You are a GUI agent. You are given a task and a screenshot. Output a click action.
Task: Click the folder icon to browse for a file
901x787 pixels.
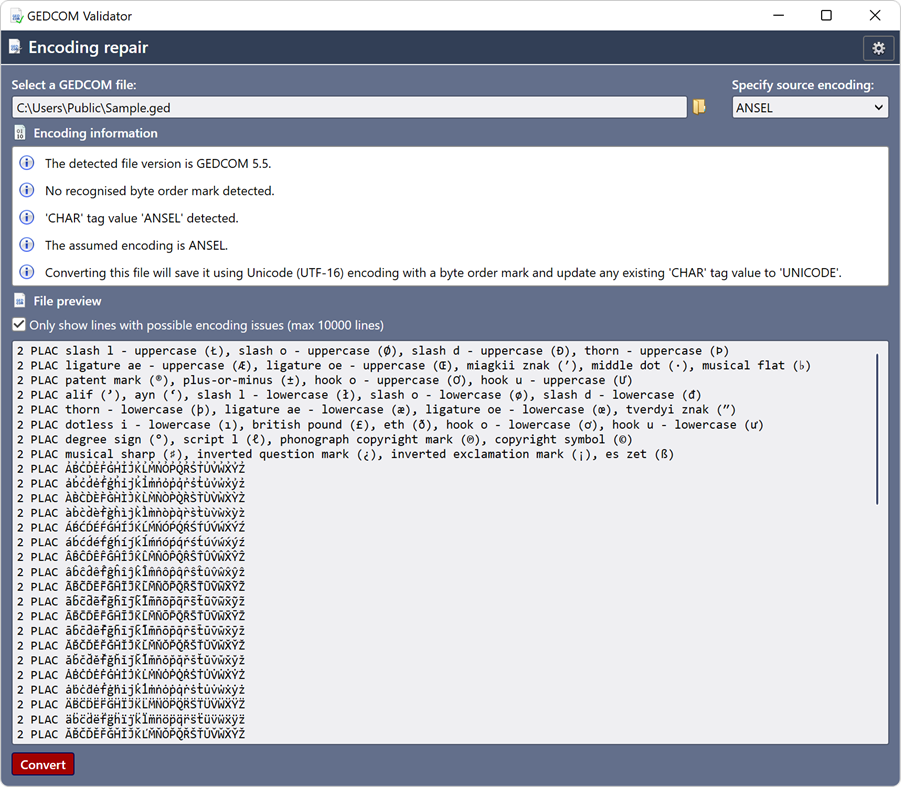pos(700,107)
